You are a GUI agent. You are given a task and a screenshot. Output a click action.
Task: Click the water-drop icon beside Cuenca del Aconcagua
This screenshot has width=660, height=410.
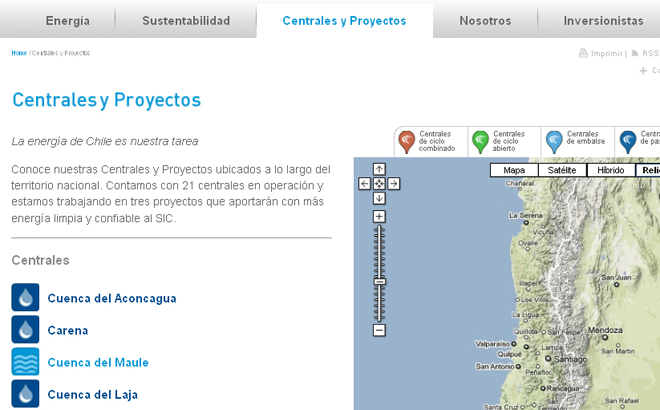(25, 297)
